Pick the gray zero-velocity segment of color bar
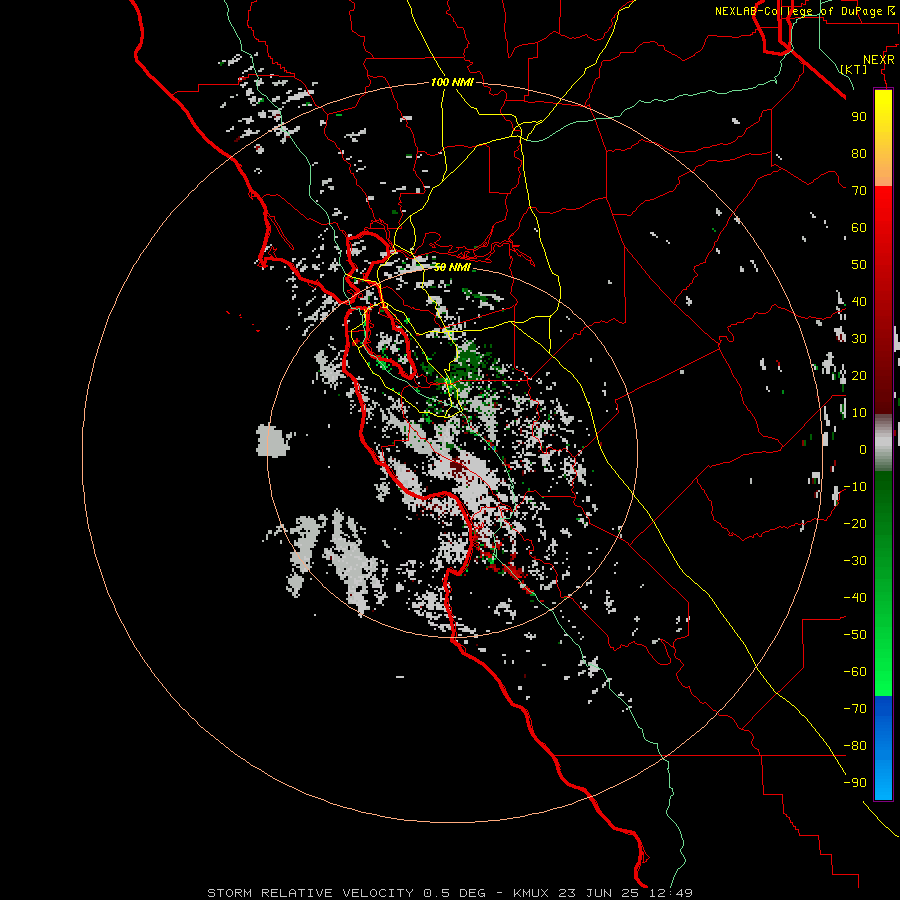The image size is (900, 900). [883, 443]
